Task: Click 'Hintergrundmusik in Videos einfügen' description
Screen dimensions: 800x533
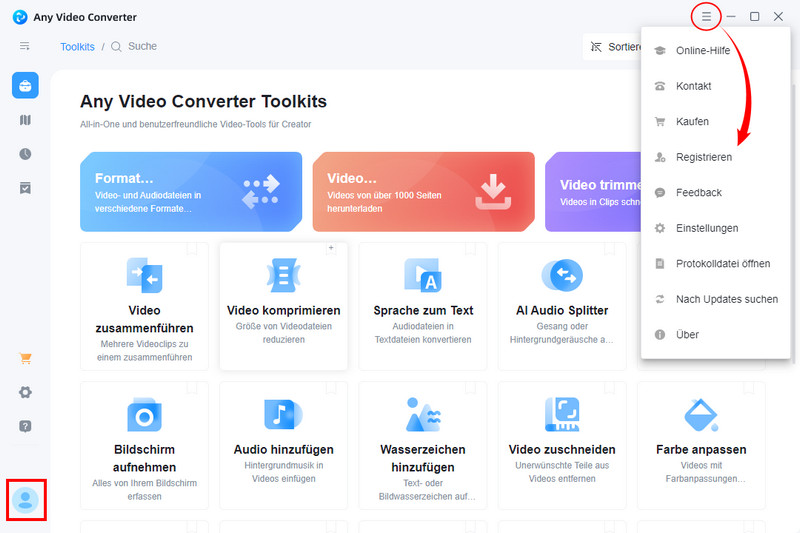Action: (x=284, y=472)
